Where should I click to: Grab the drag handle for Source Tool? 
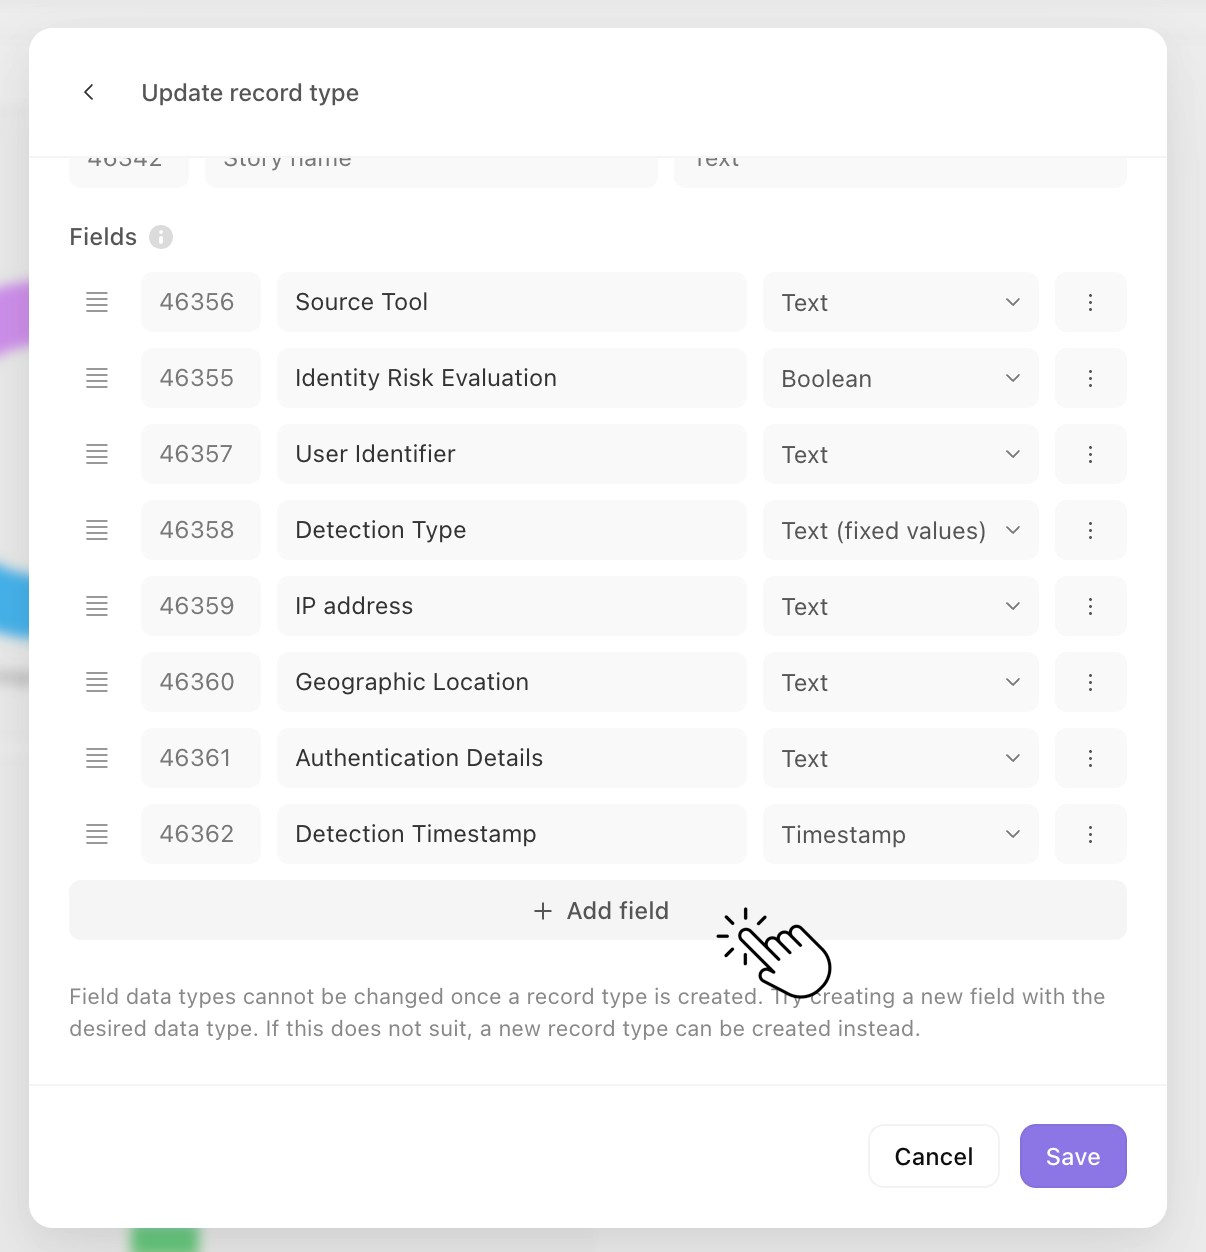coord(97,302)
